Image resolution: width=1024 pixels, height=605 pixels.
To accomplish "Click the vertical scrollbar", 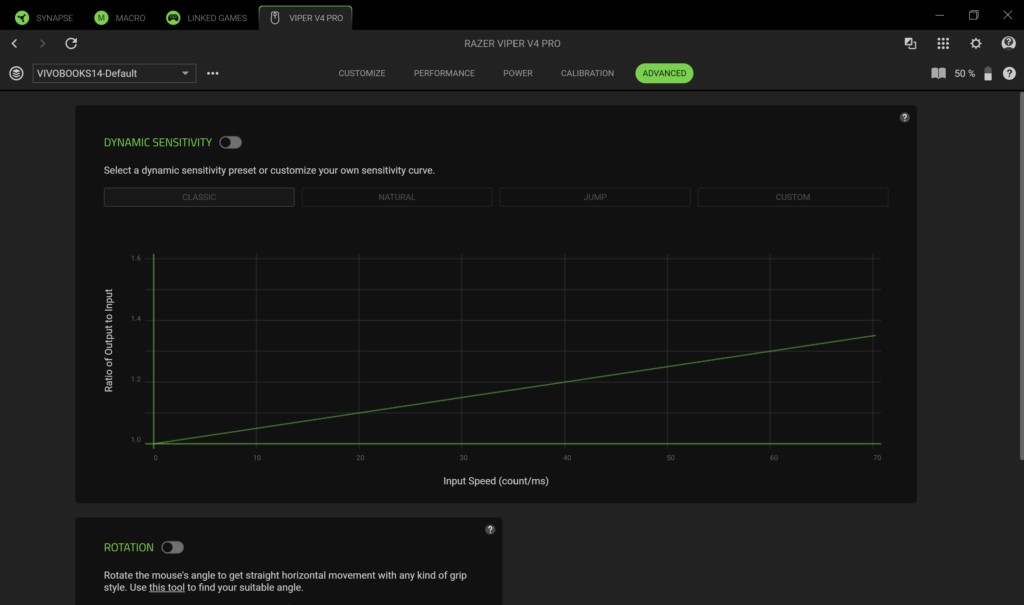I will coord(1021,276).
